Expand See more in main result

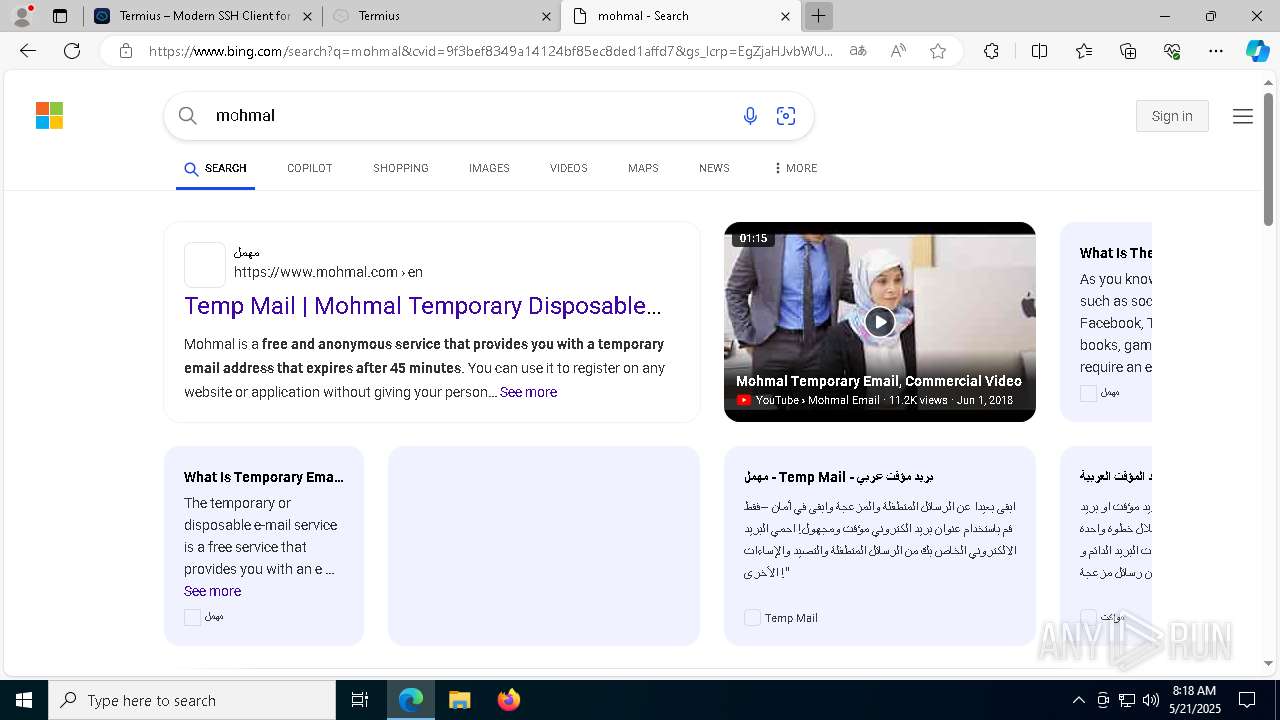[x=528, y=392]
